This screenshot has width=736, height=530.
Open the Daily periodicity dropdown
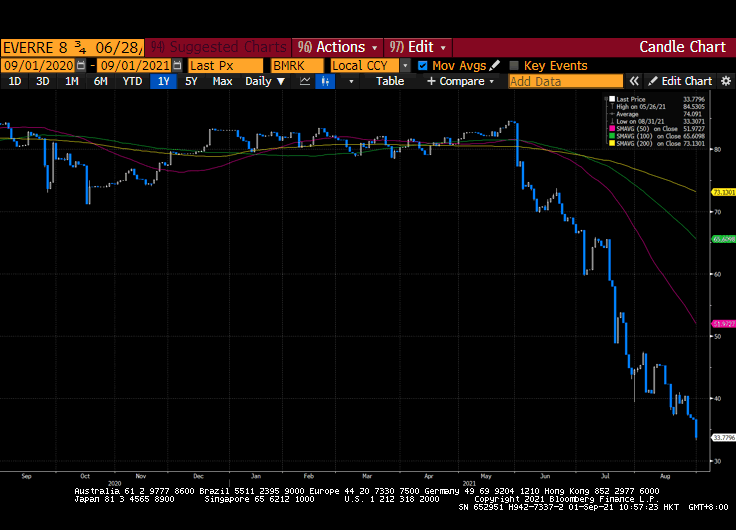(x=265, y=81)
